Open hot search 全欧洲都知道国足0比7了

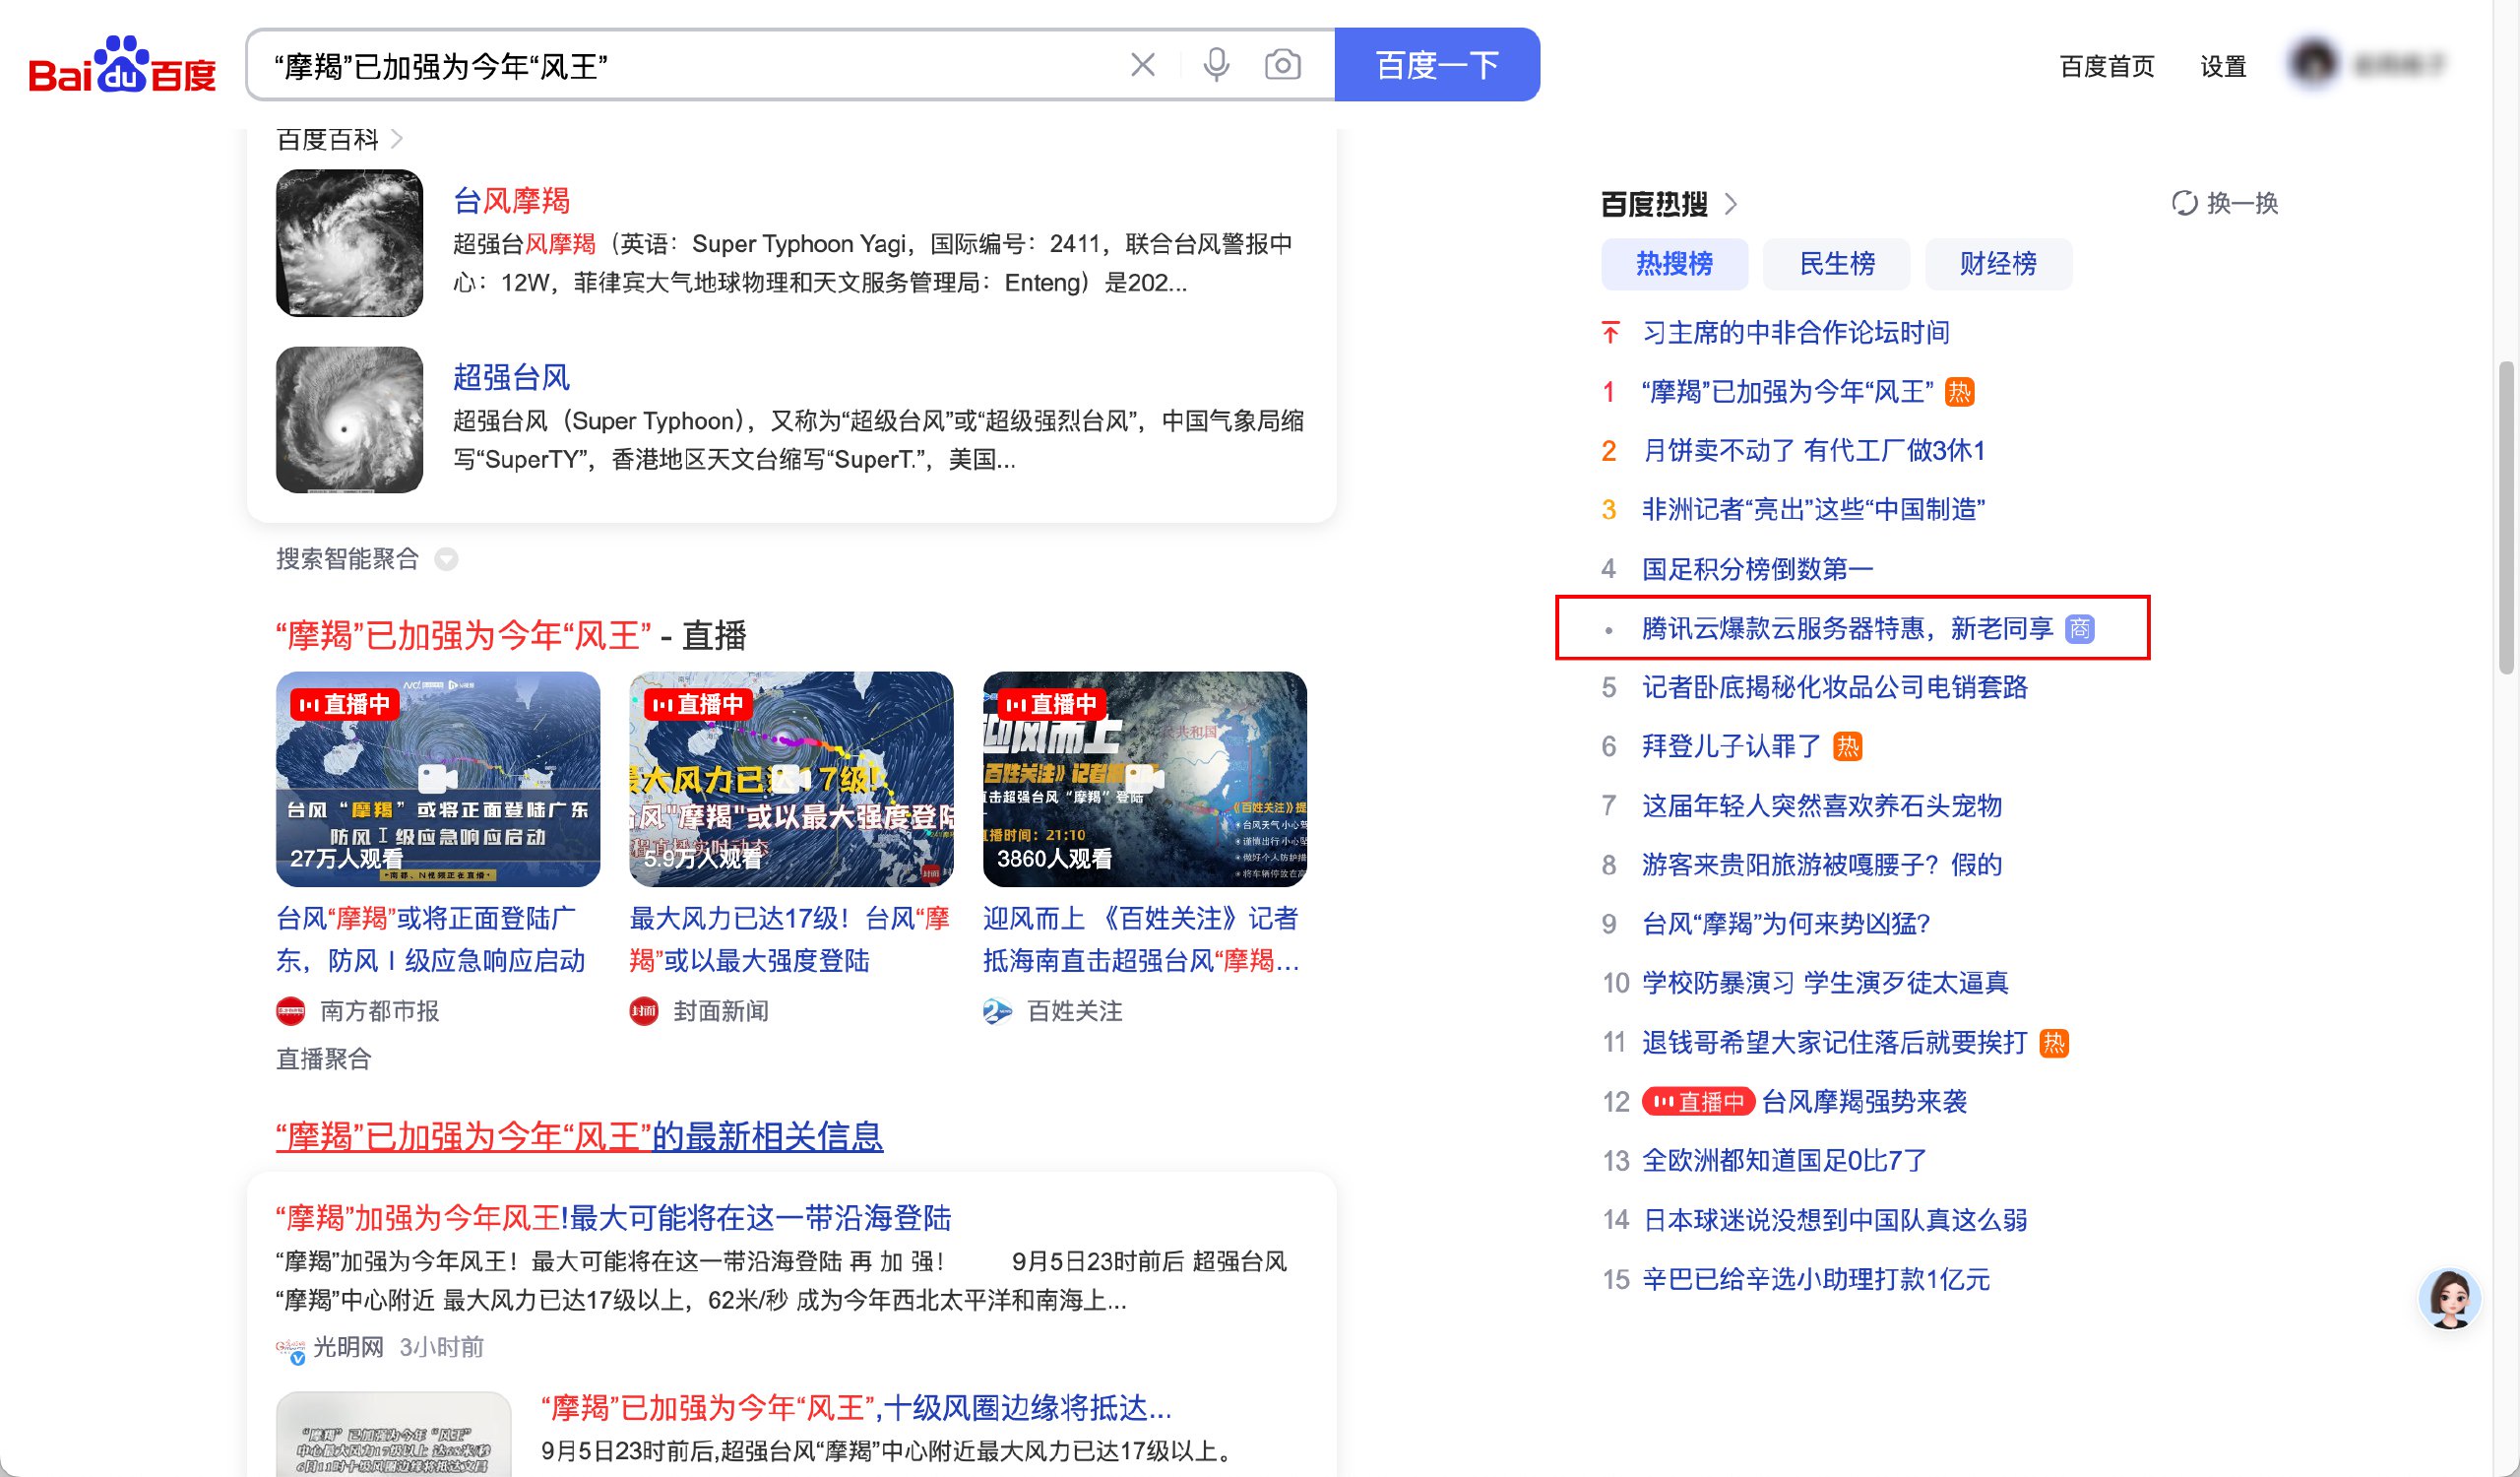click(1784, 1160)
